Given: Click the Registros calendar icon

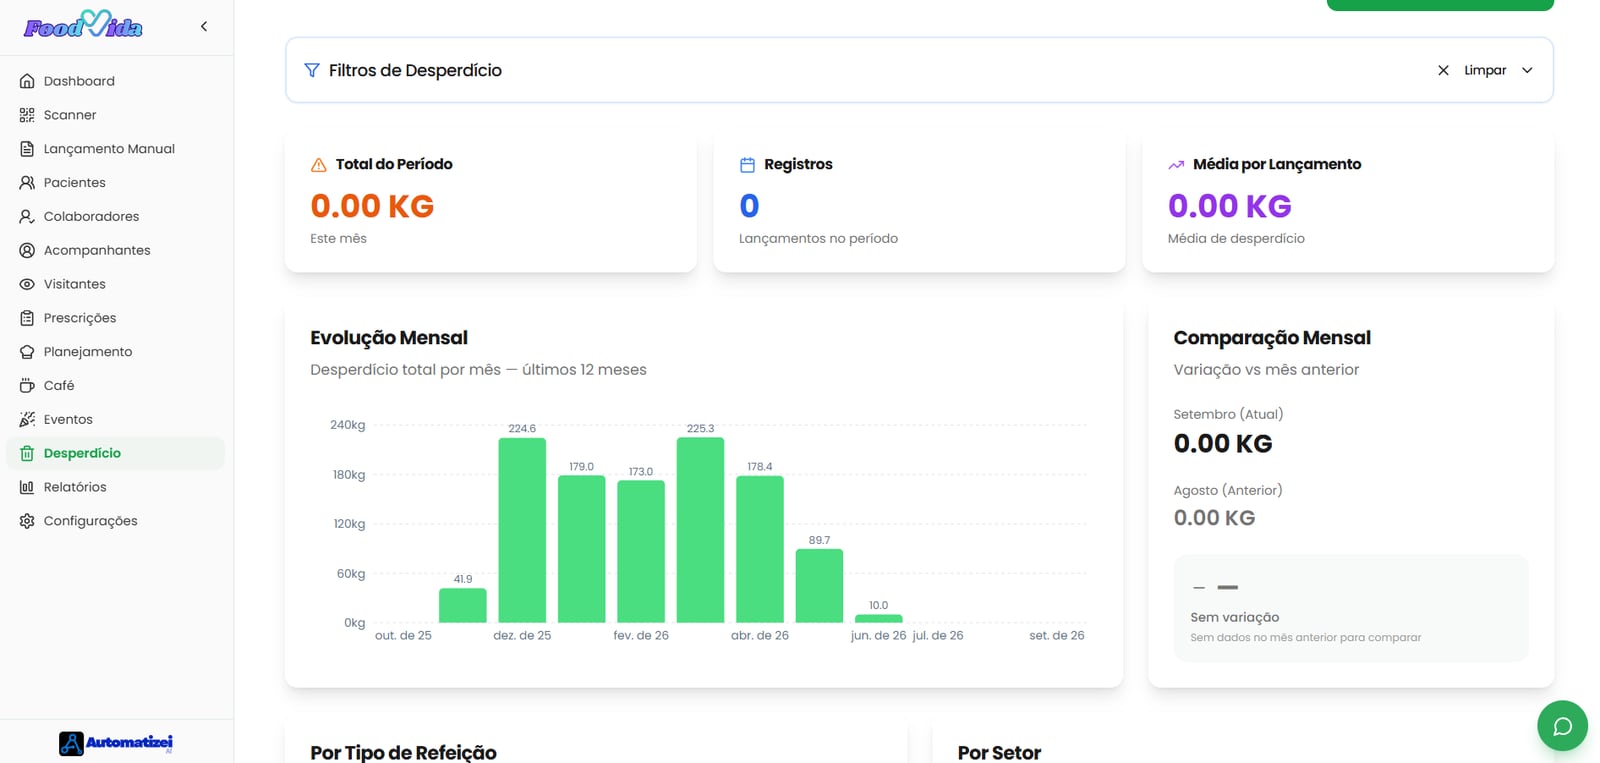Looking at the screenshot, I should point(747,165).
